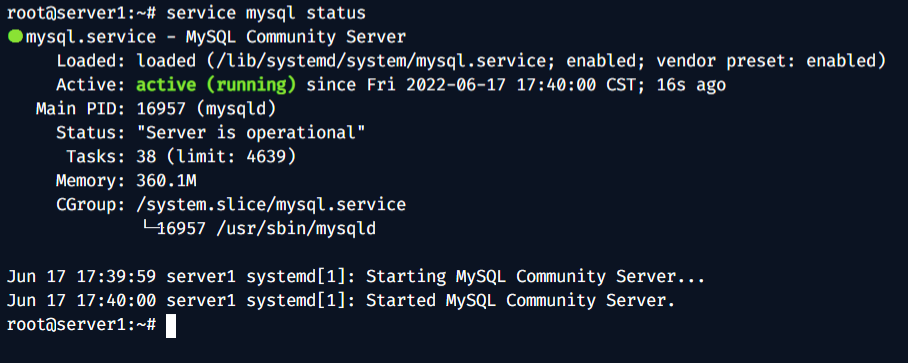The image size is (908, 363).
Task: Click the terminal cursor block at prompt
Action: pos(170,326)
